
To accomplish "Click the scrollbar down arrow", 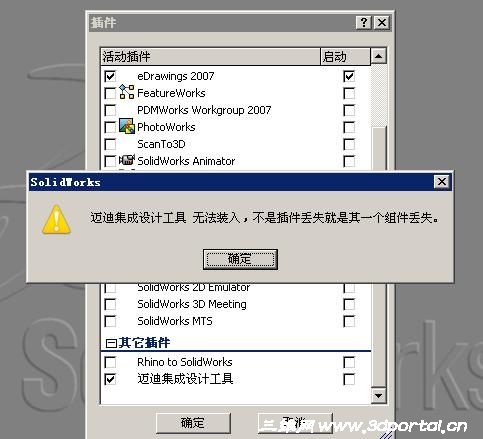I will 378,396.
